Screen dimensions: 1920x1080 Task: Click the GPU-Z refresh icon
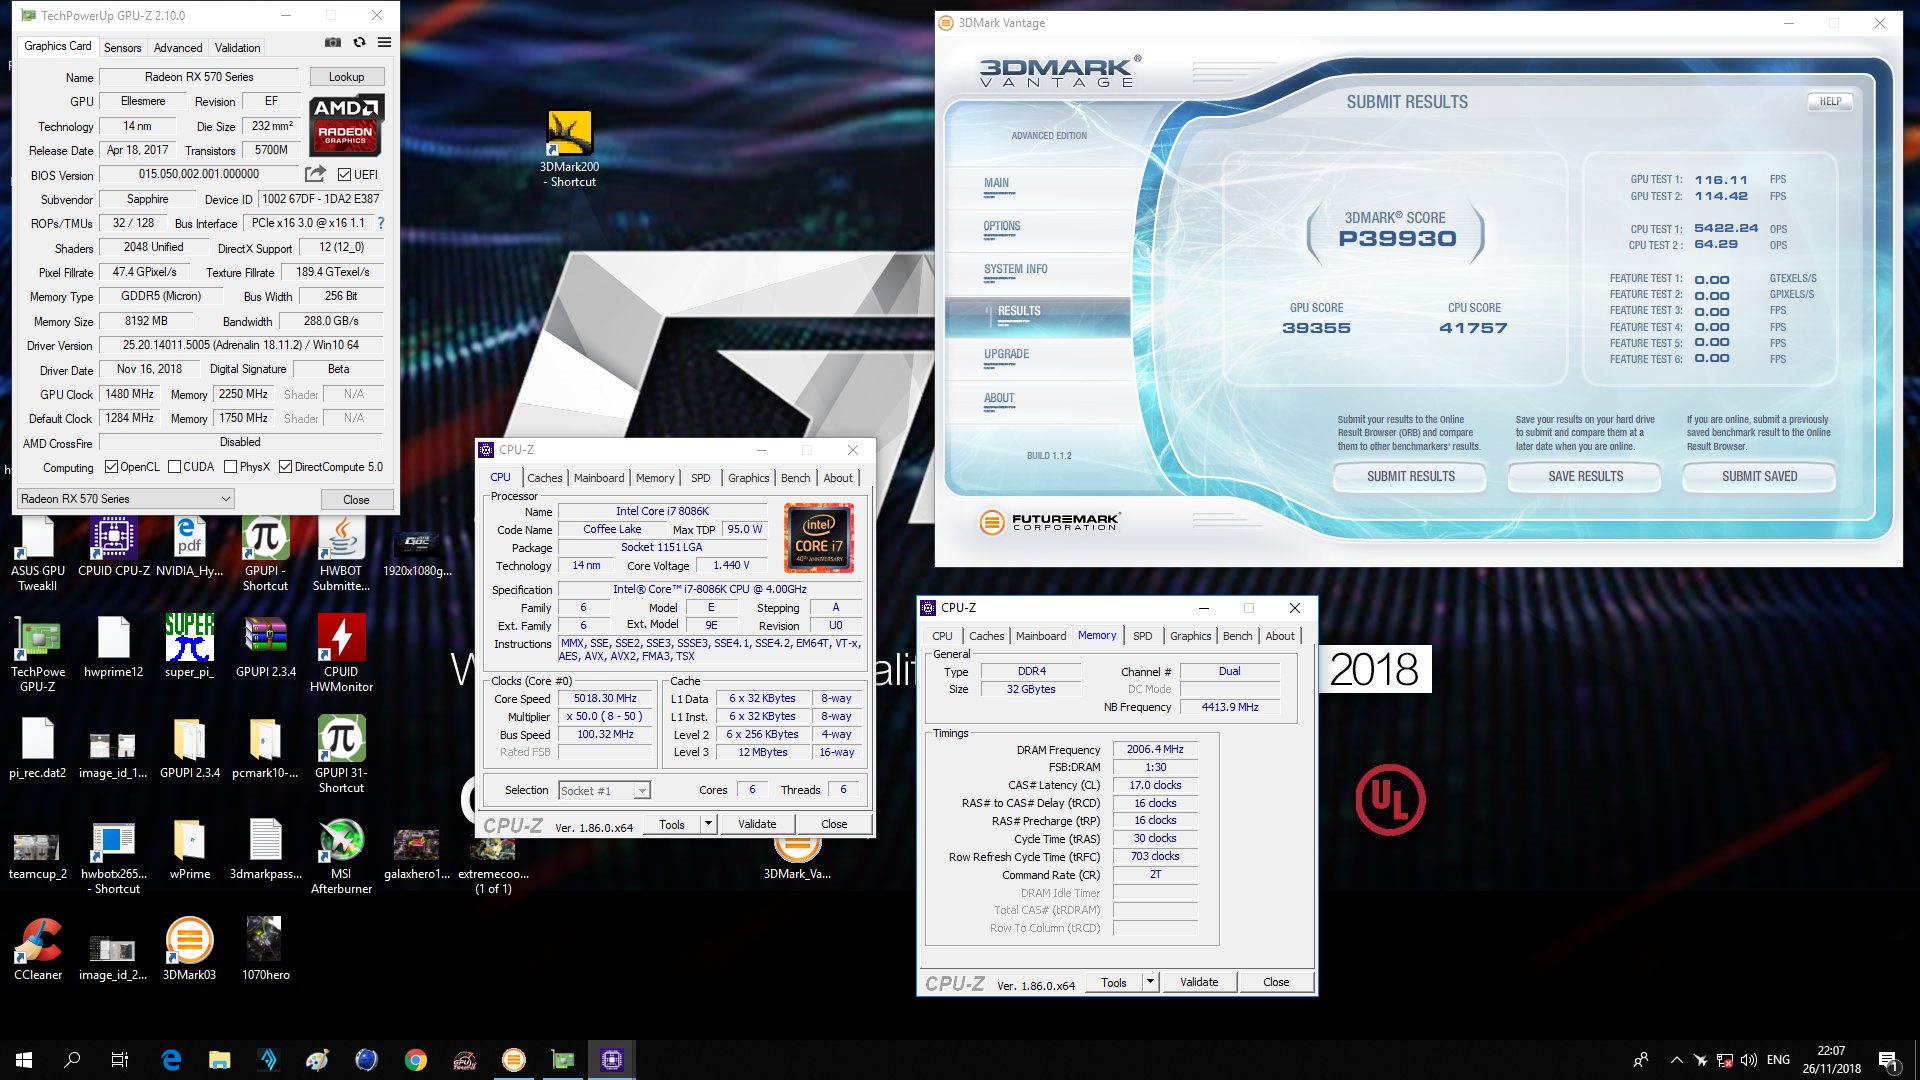pos(359,42)
